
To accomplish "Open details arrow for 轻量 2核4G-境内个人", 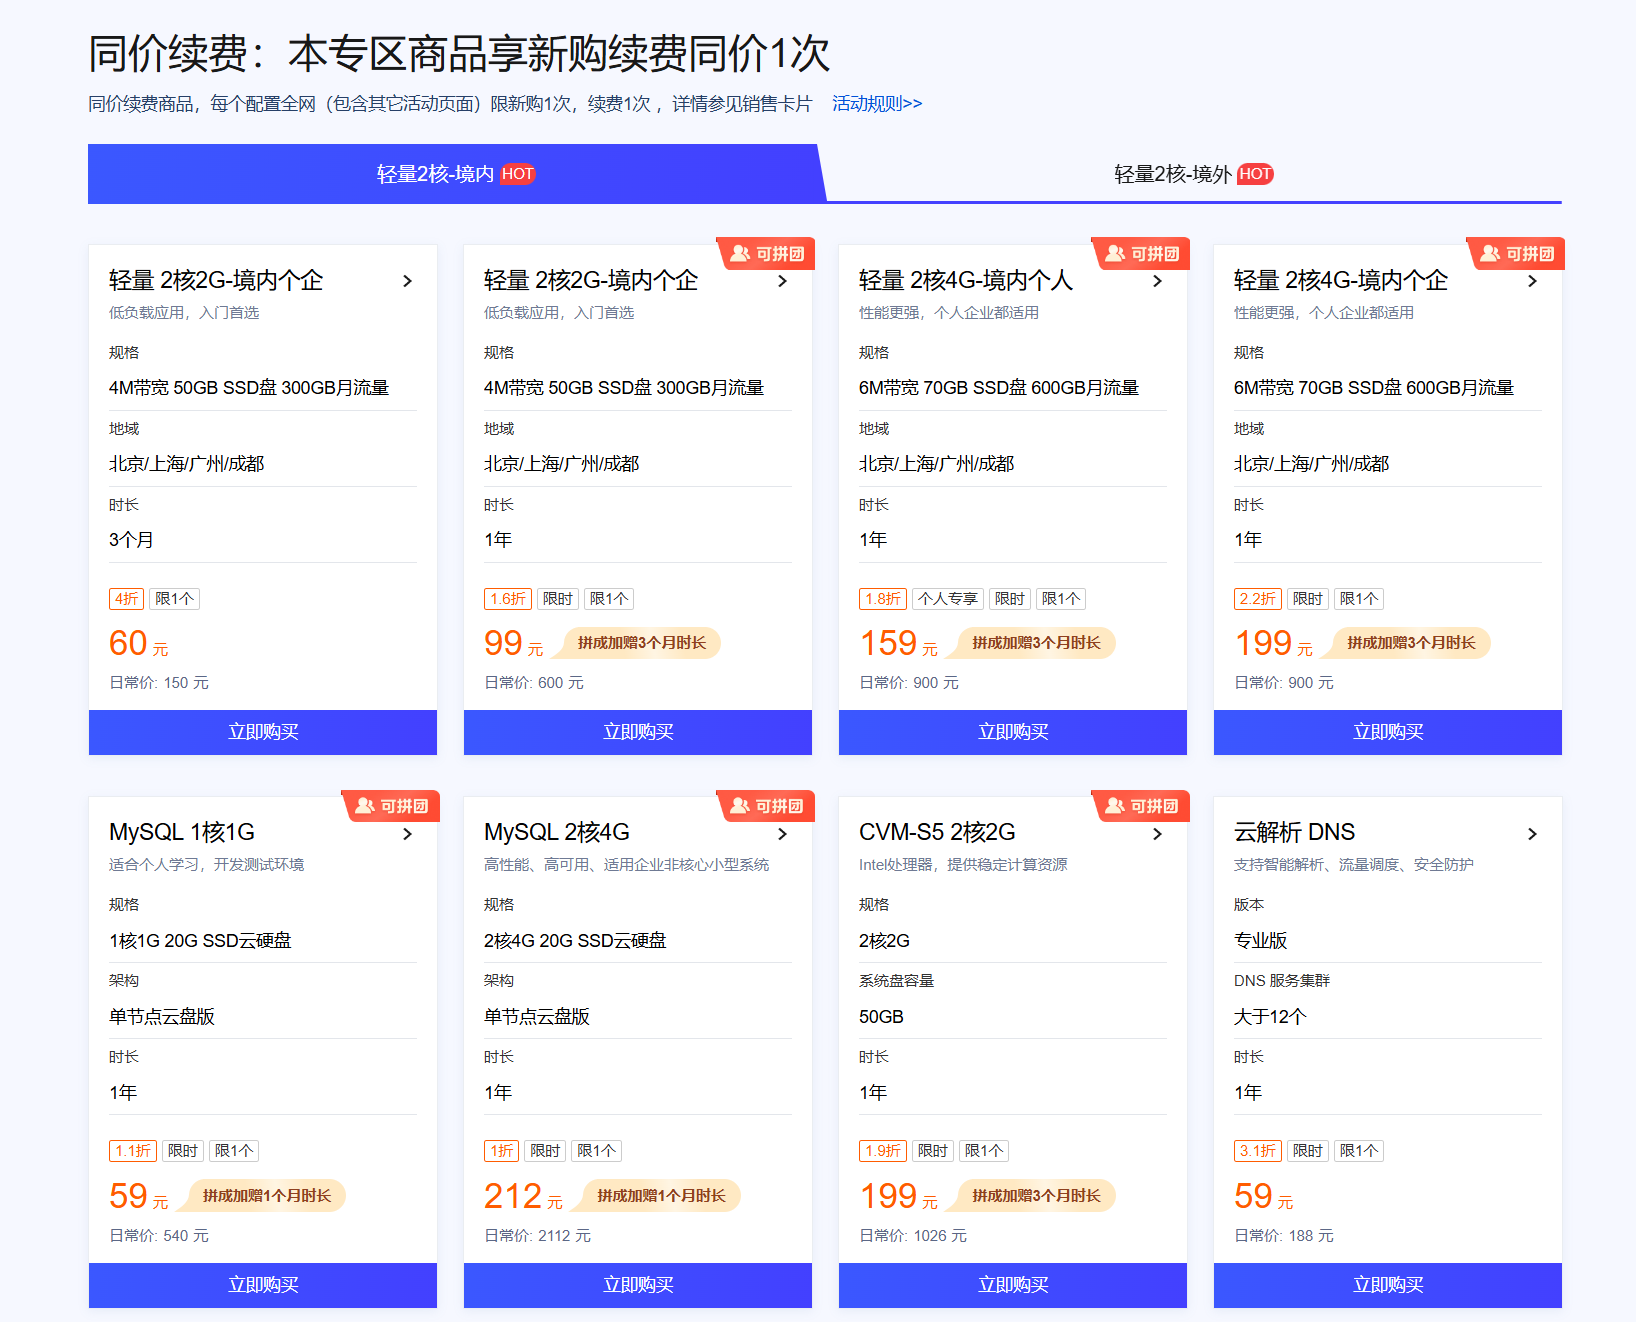I will coord(1157,281).
